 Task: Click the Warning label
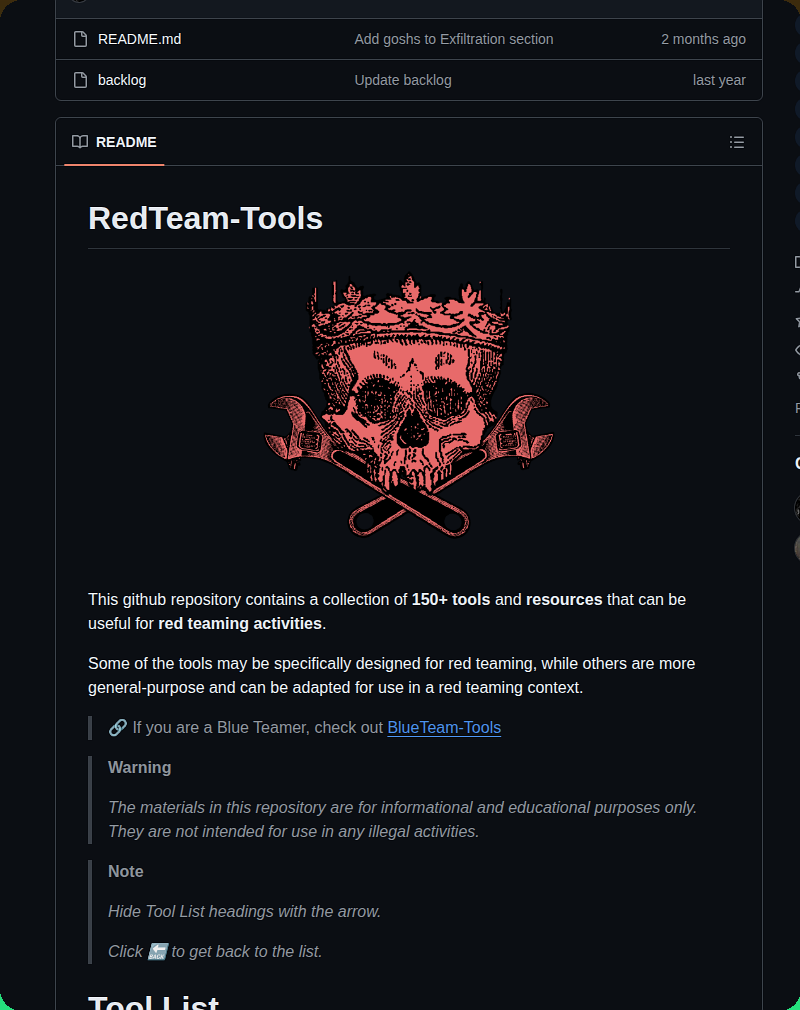140,767
